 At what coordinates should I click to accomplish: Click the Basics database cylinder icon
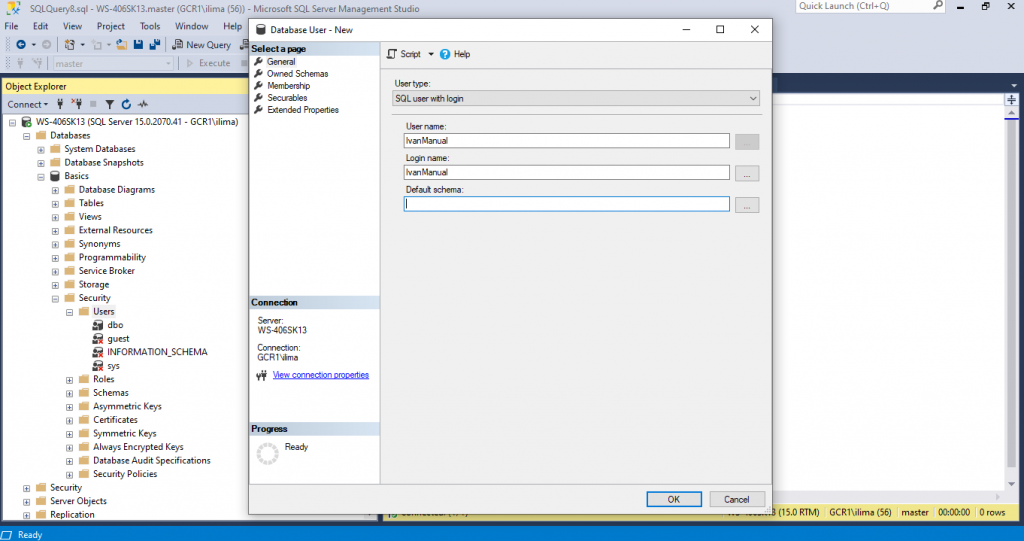coord(56,176)
